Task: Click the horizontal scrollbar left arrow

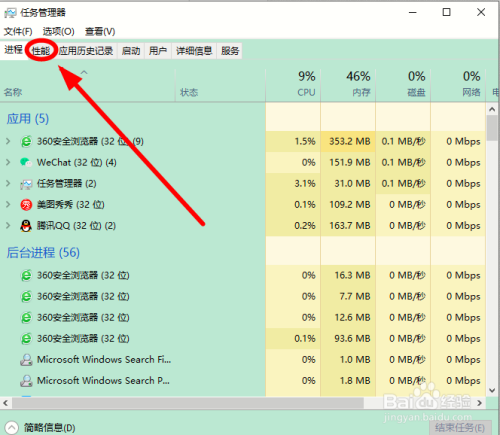Action: [x=6, y=403]
